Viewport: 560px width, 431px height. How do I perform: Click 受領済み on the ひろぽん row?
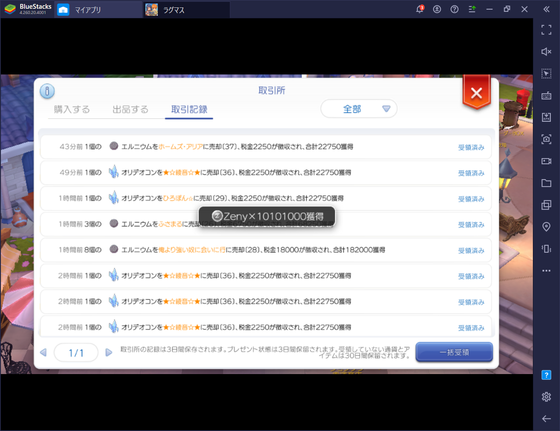471,199
